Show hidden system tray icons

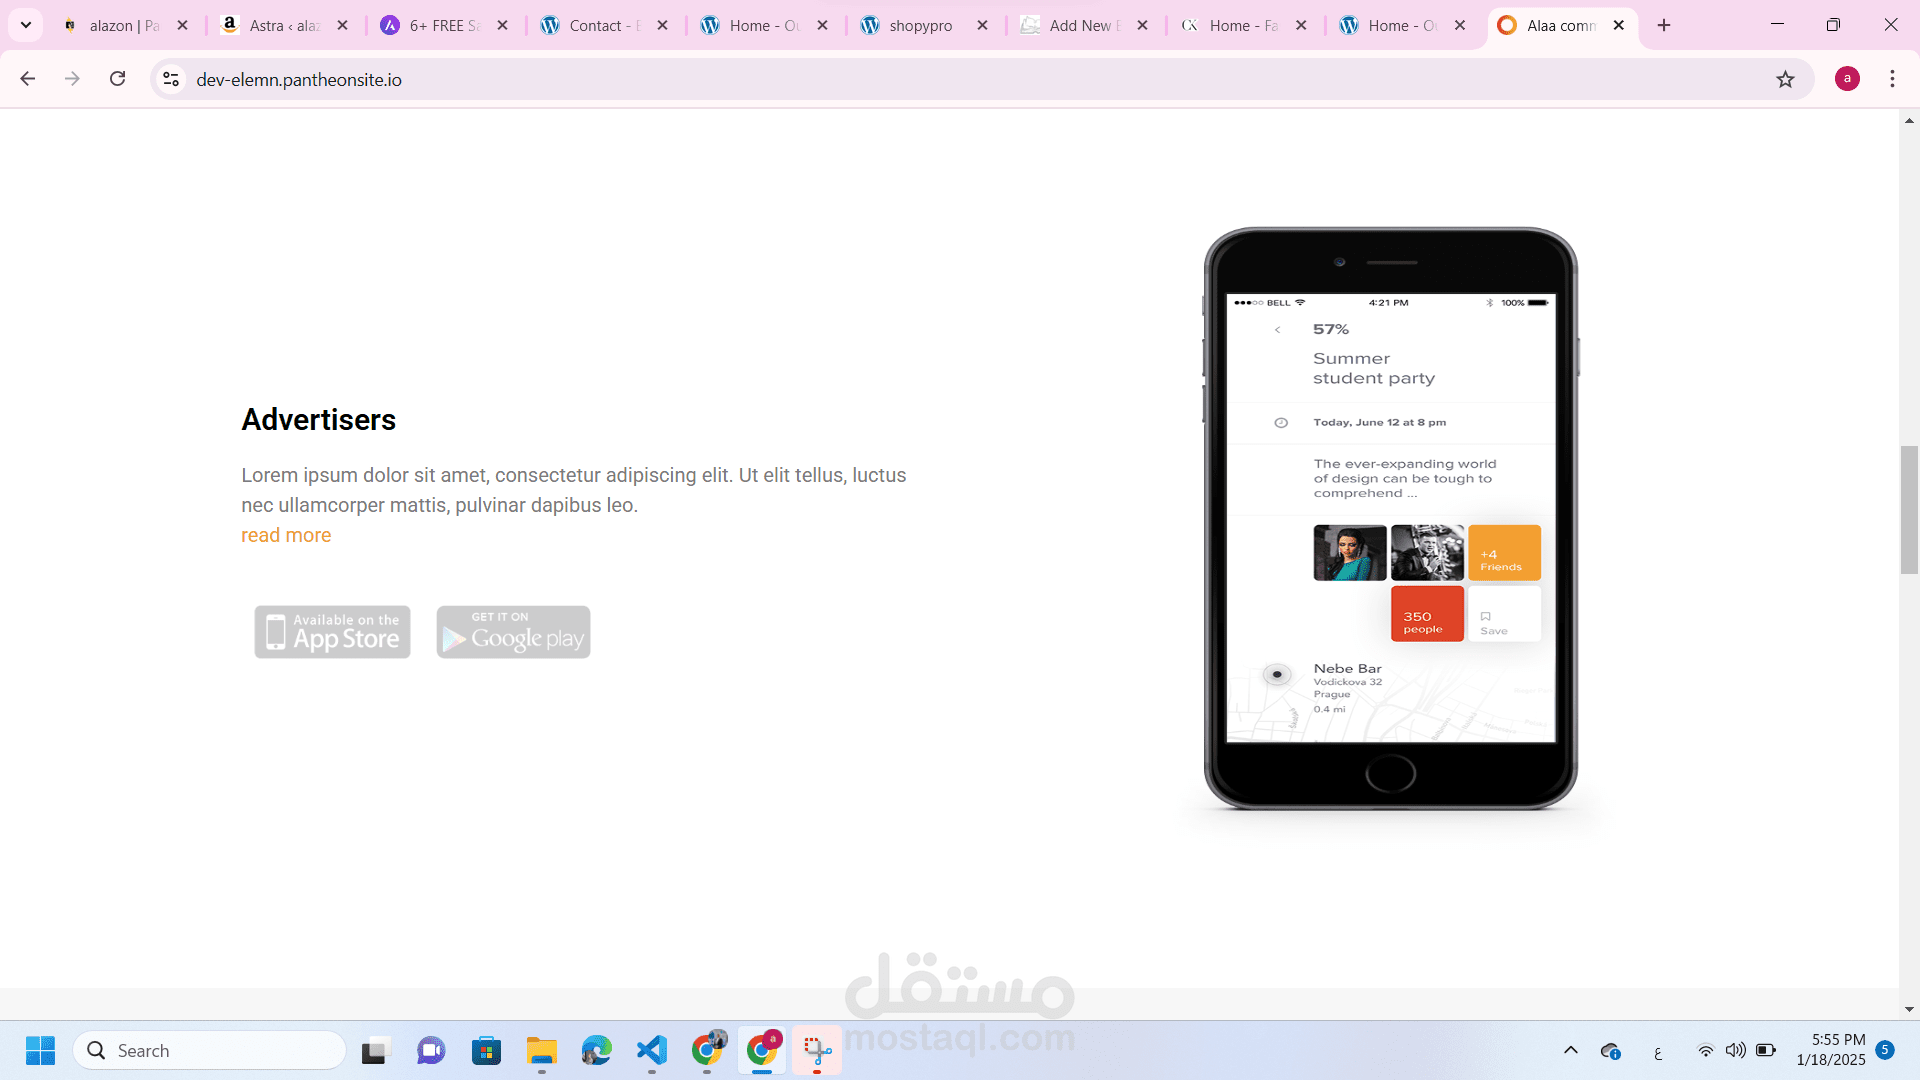[1570, 1050]
